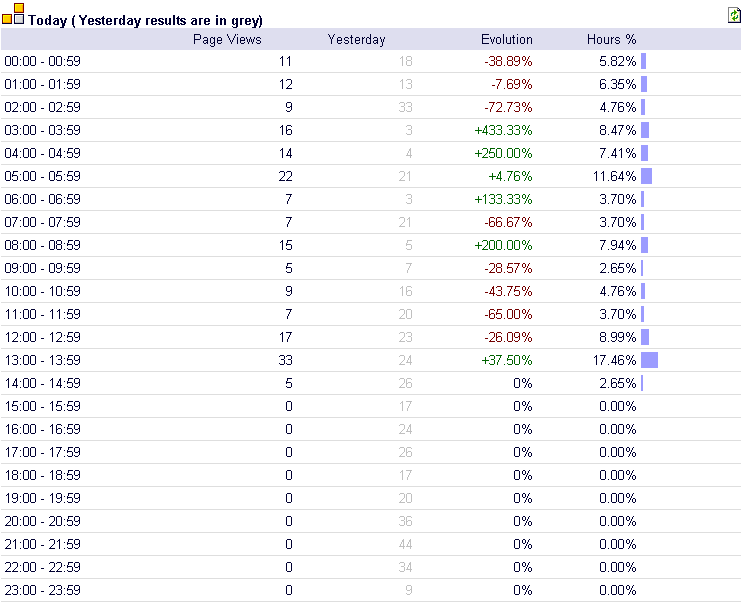Select the 23:00 - 23:59 row label
This screenshot has height=602, width=749.
click(x=43, y=590)
